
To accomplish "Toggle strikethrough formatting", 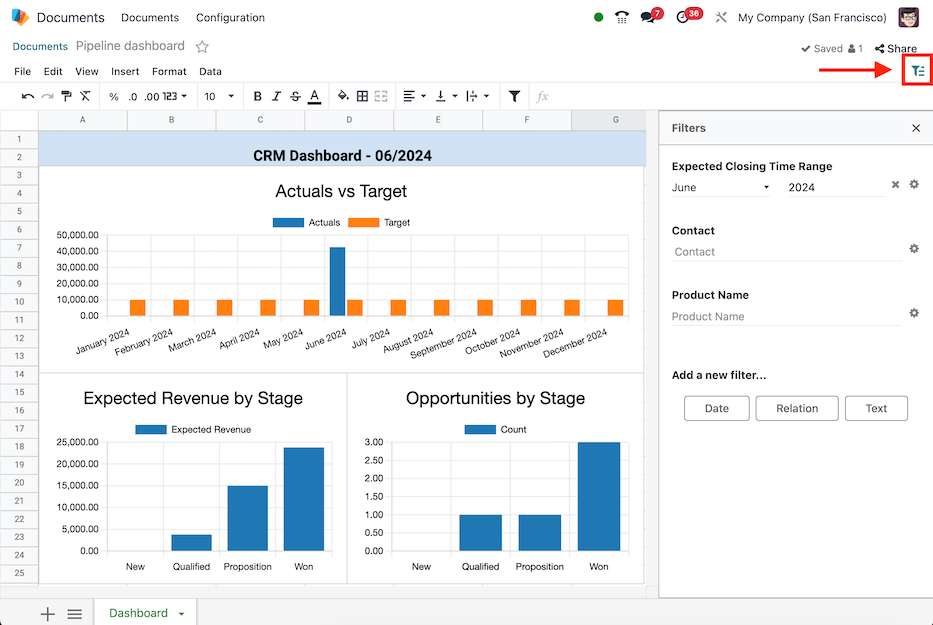I will point(295,97).
